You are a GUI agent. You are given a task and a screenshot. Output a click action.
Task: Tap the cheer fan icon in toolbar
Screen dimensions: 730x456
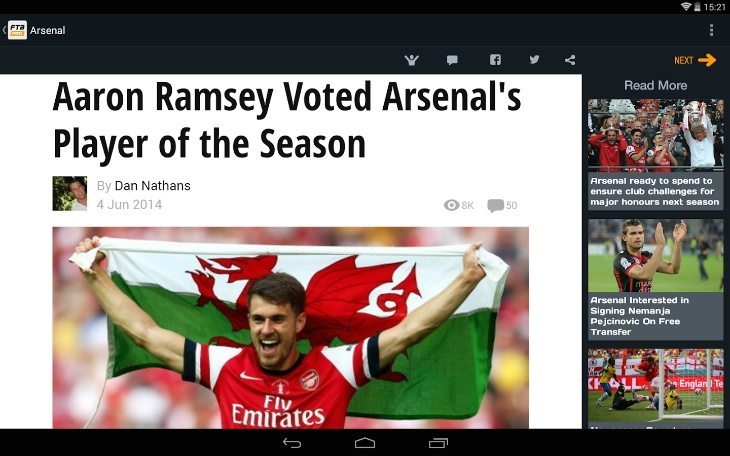412,60
